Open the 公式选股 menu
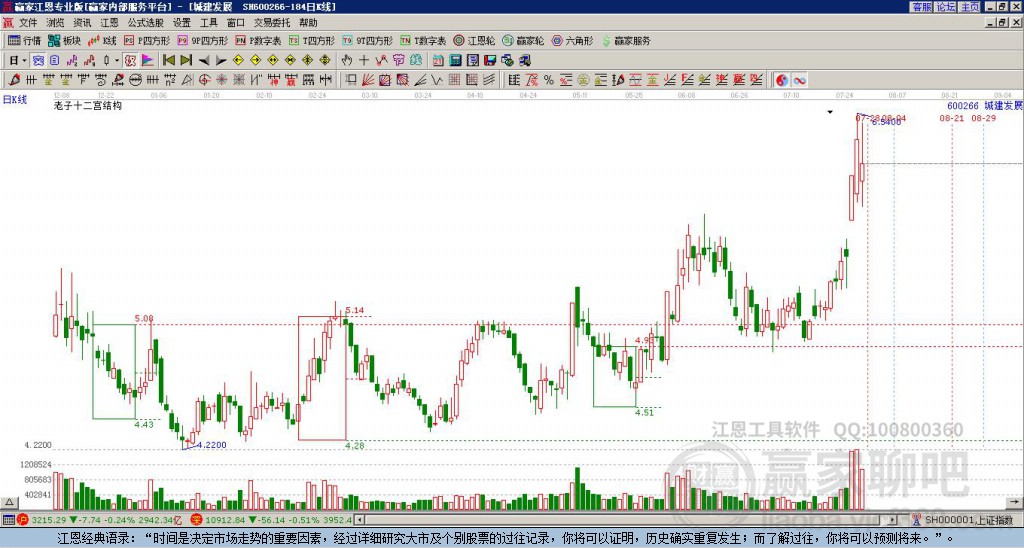Viewport: 1024px width, 548px height. click(x=145, y=23)
